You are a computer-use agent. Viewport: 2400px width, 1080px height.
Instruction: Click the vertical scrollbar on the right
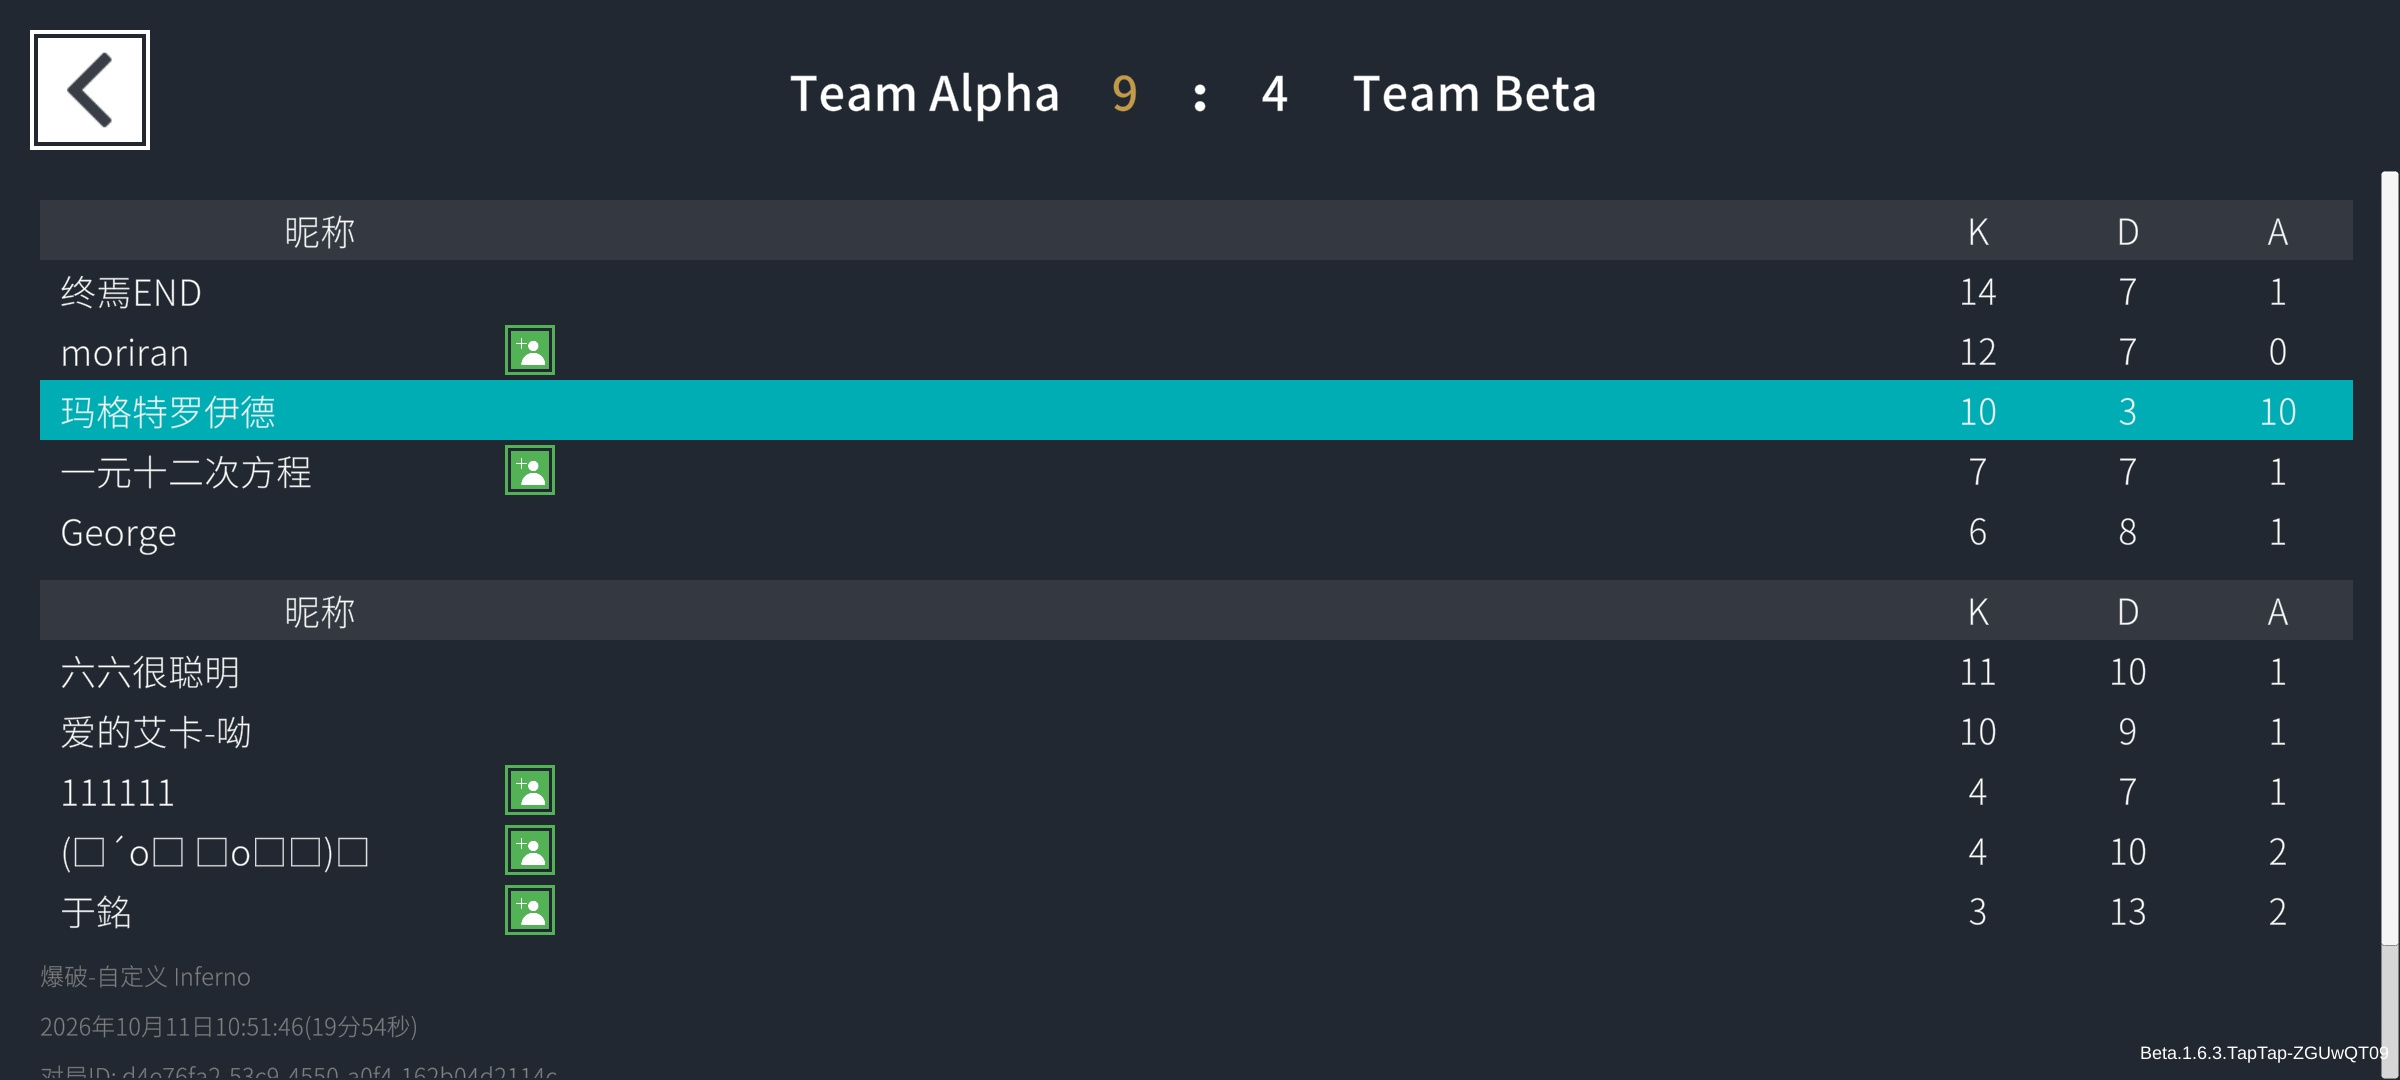pyautogui.click(x=2390, y=558)
